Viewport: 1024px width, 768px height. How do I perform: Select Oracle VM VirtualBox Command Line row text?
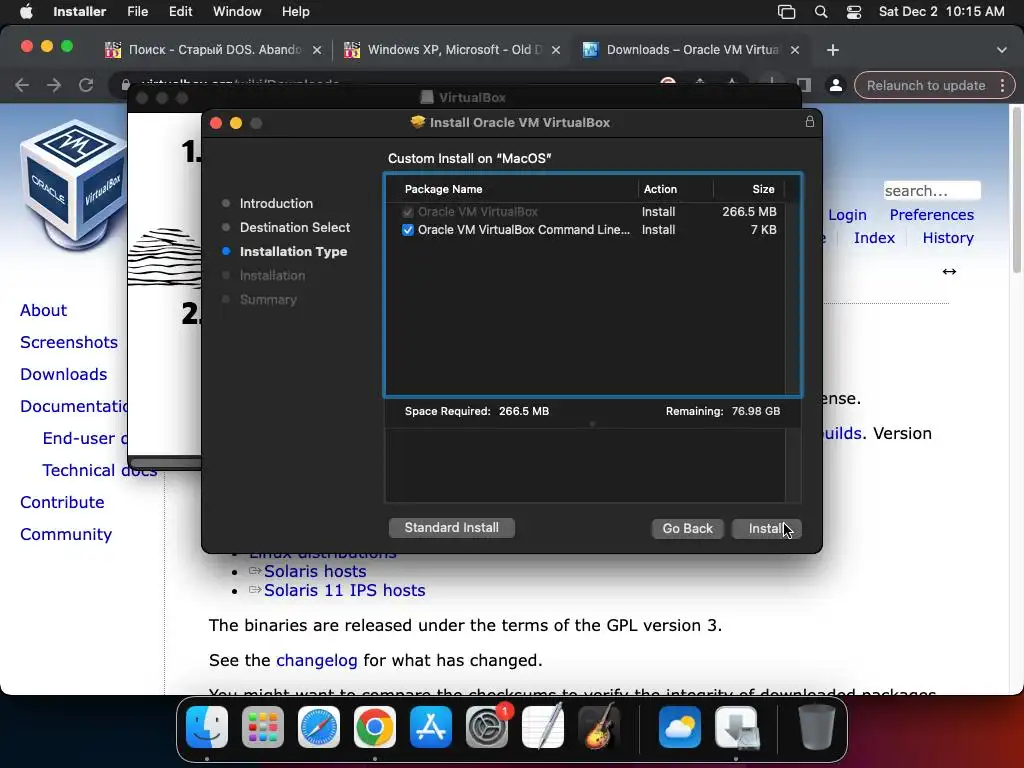pyautogui.click(x=524, y=230)
